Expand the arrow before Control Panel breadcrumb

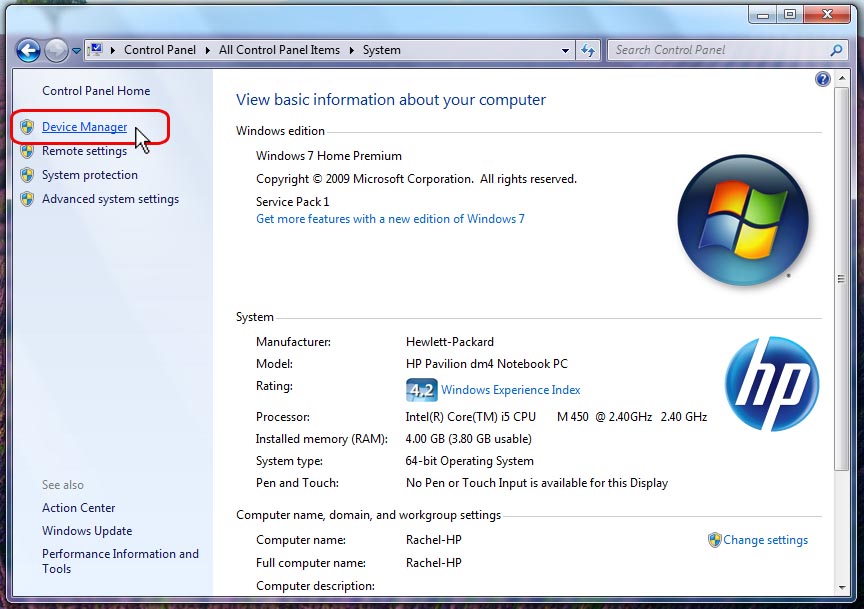point(112,50)
